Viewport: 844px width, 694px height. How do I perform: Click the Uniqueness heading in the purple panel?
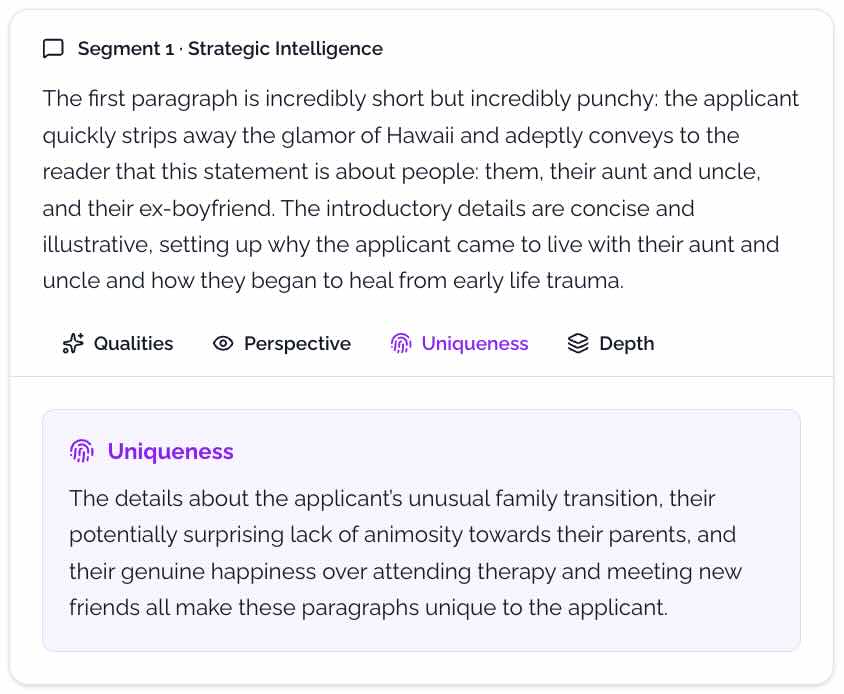[170, 451]
